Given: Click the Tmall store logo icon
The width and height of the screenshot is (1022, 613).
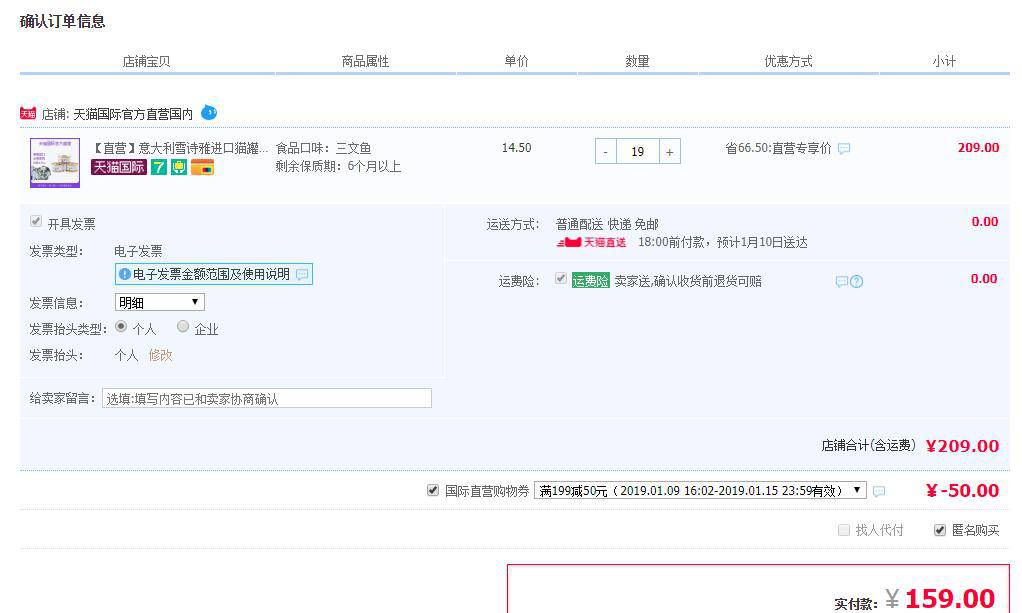Looking at the screenshot, I should pos(28,113).
